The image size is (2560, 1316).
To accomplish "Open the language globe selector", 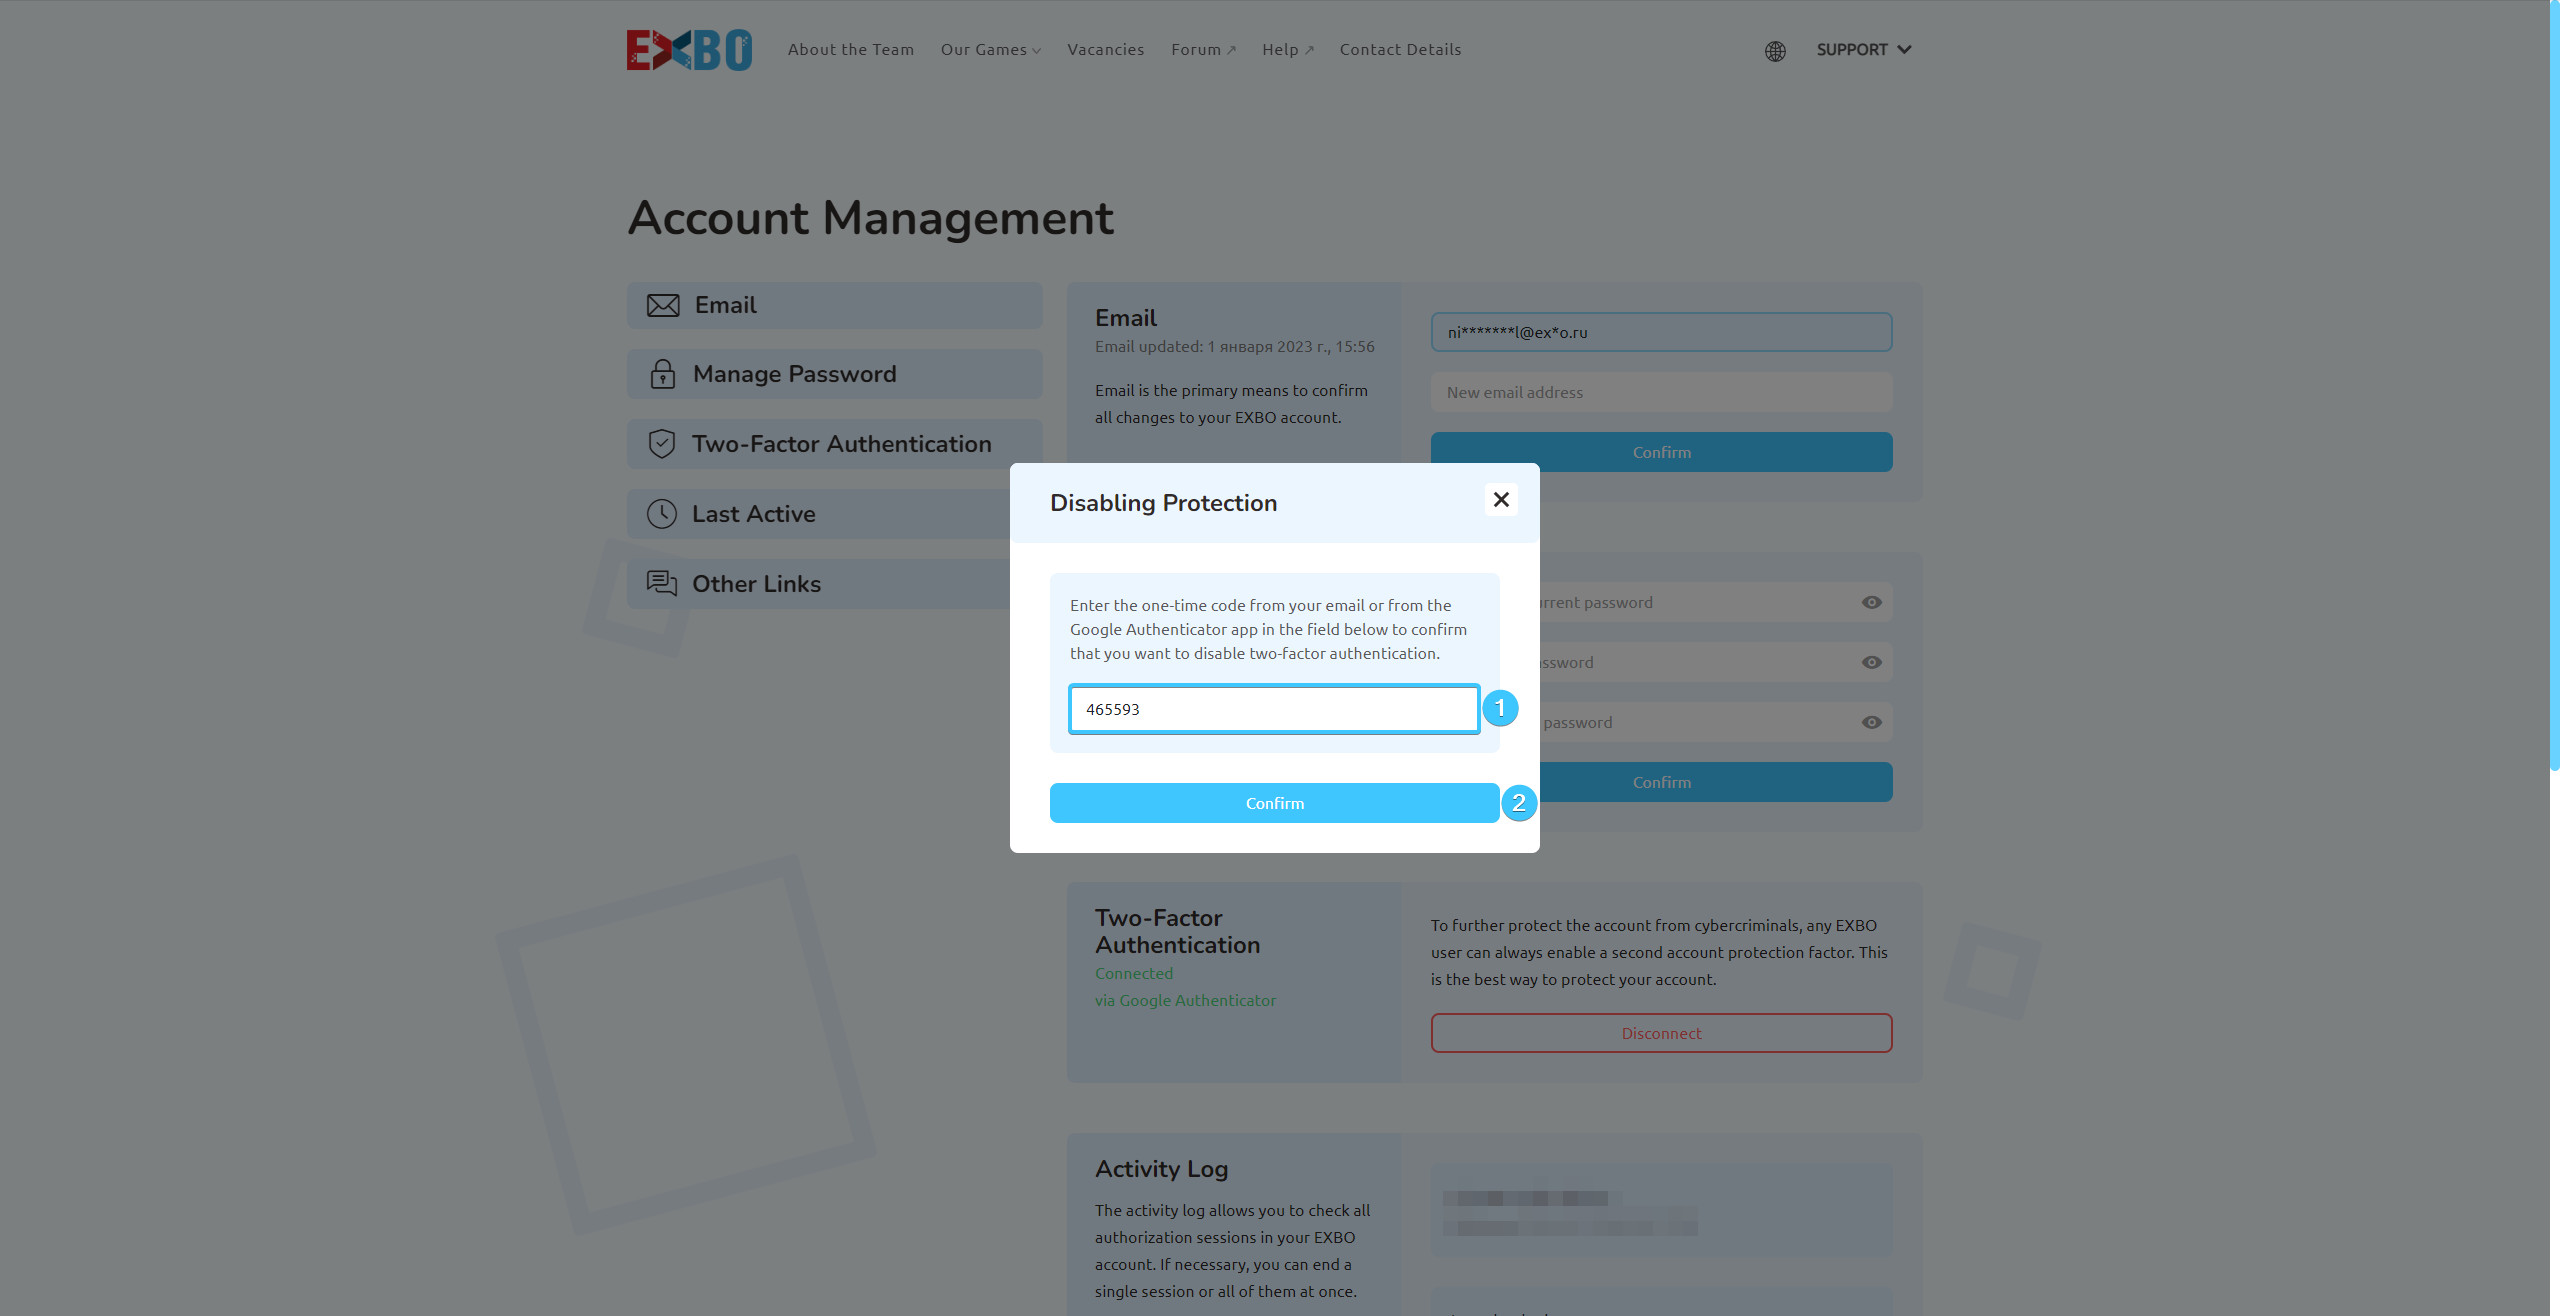I will point(1775,51).
